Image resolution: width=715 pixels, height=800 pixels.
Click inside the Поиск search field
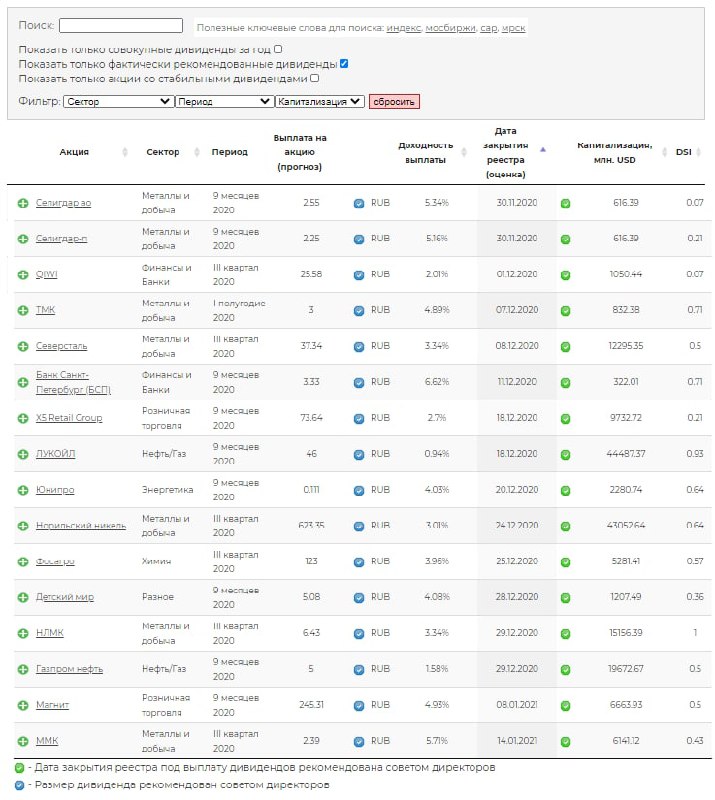click(121, 26)
